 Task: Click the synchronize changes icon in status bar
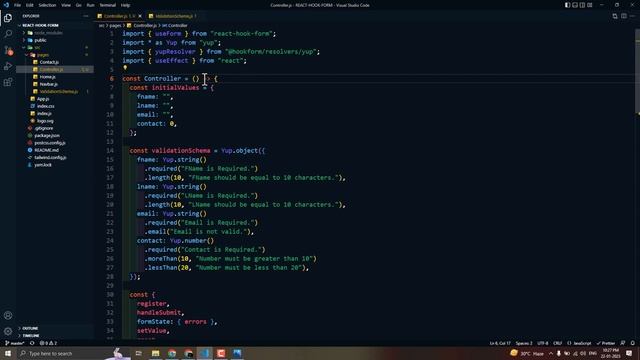32,343
